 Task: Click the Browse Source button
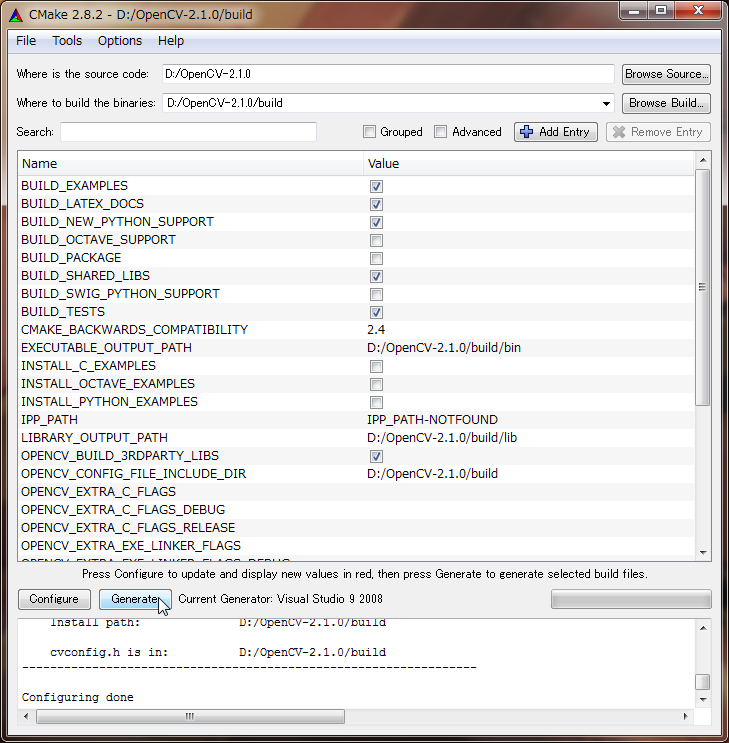click(x=666, y=74)
